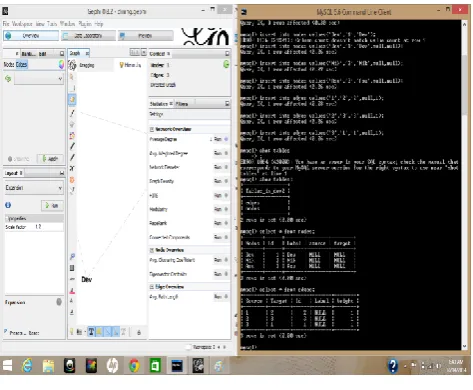Switch to the Preview tab

pyautogui.click(x=145, y=36)
